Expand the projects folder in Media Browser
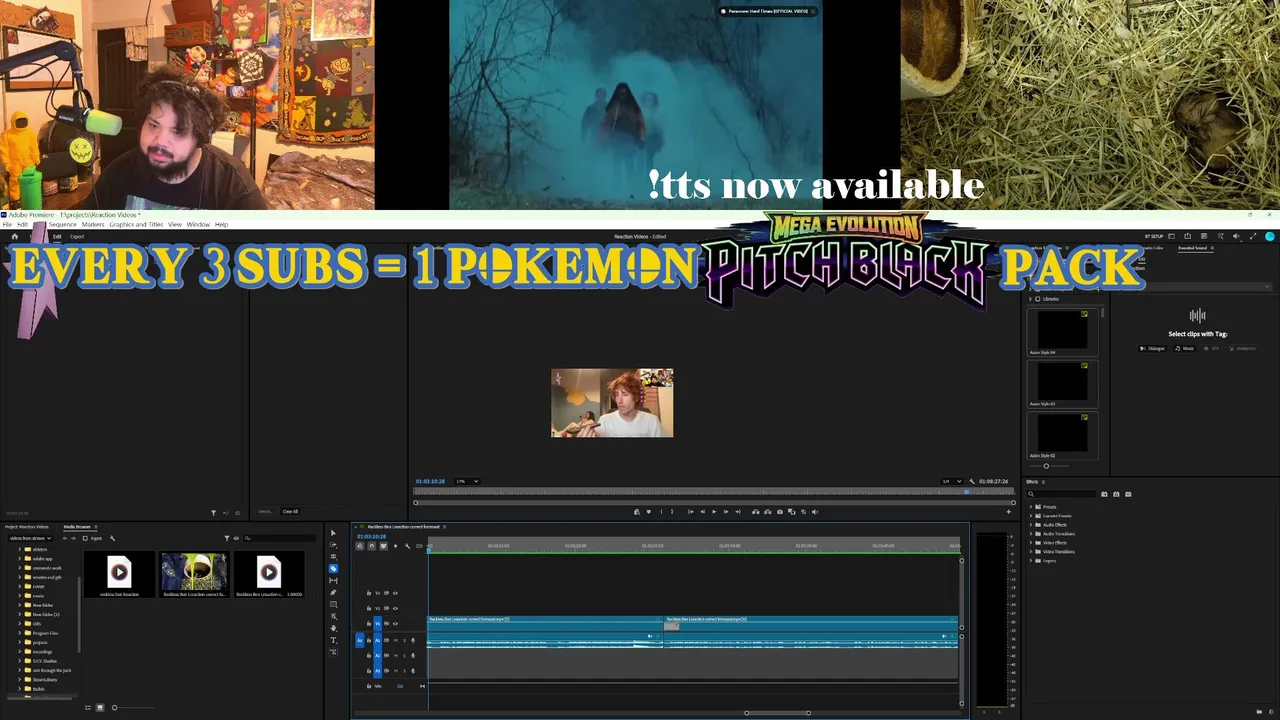This screenshot has width=1280, height=720. point(20,642)
